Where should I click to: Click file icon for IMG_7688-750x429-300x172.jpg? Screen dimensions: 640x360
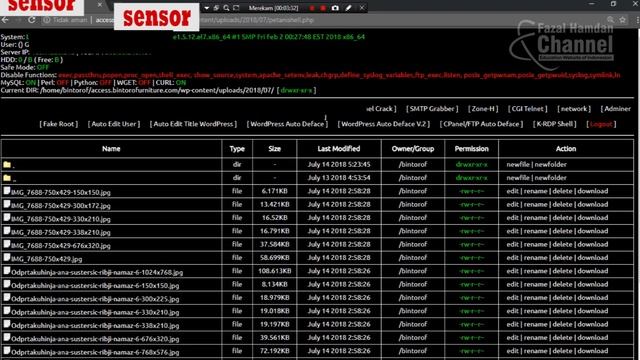pos(7,204)
